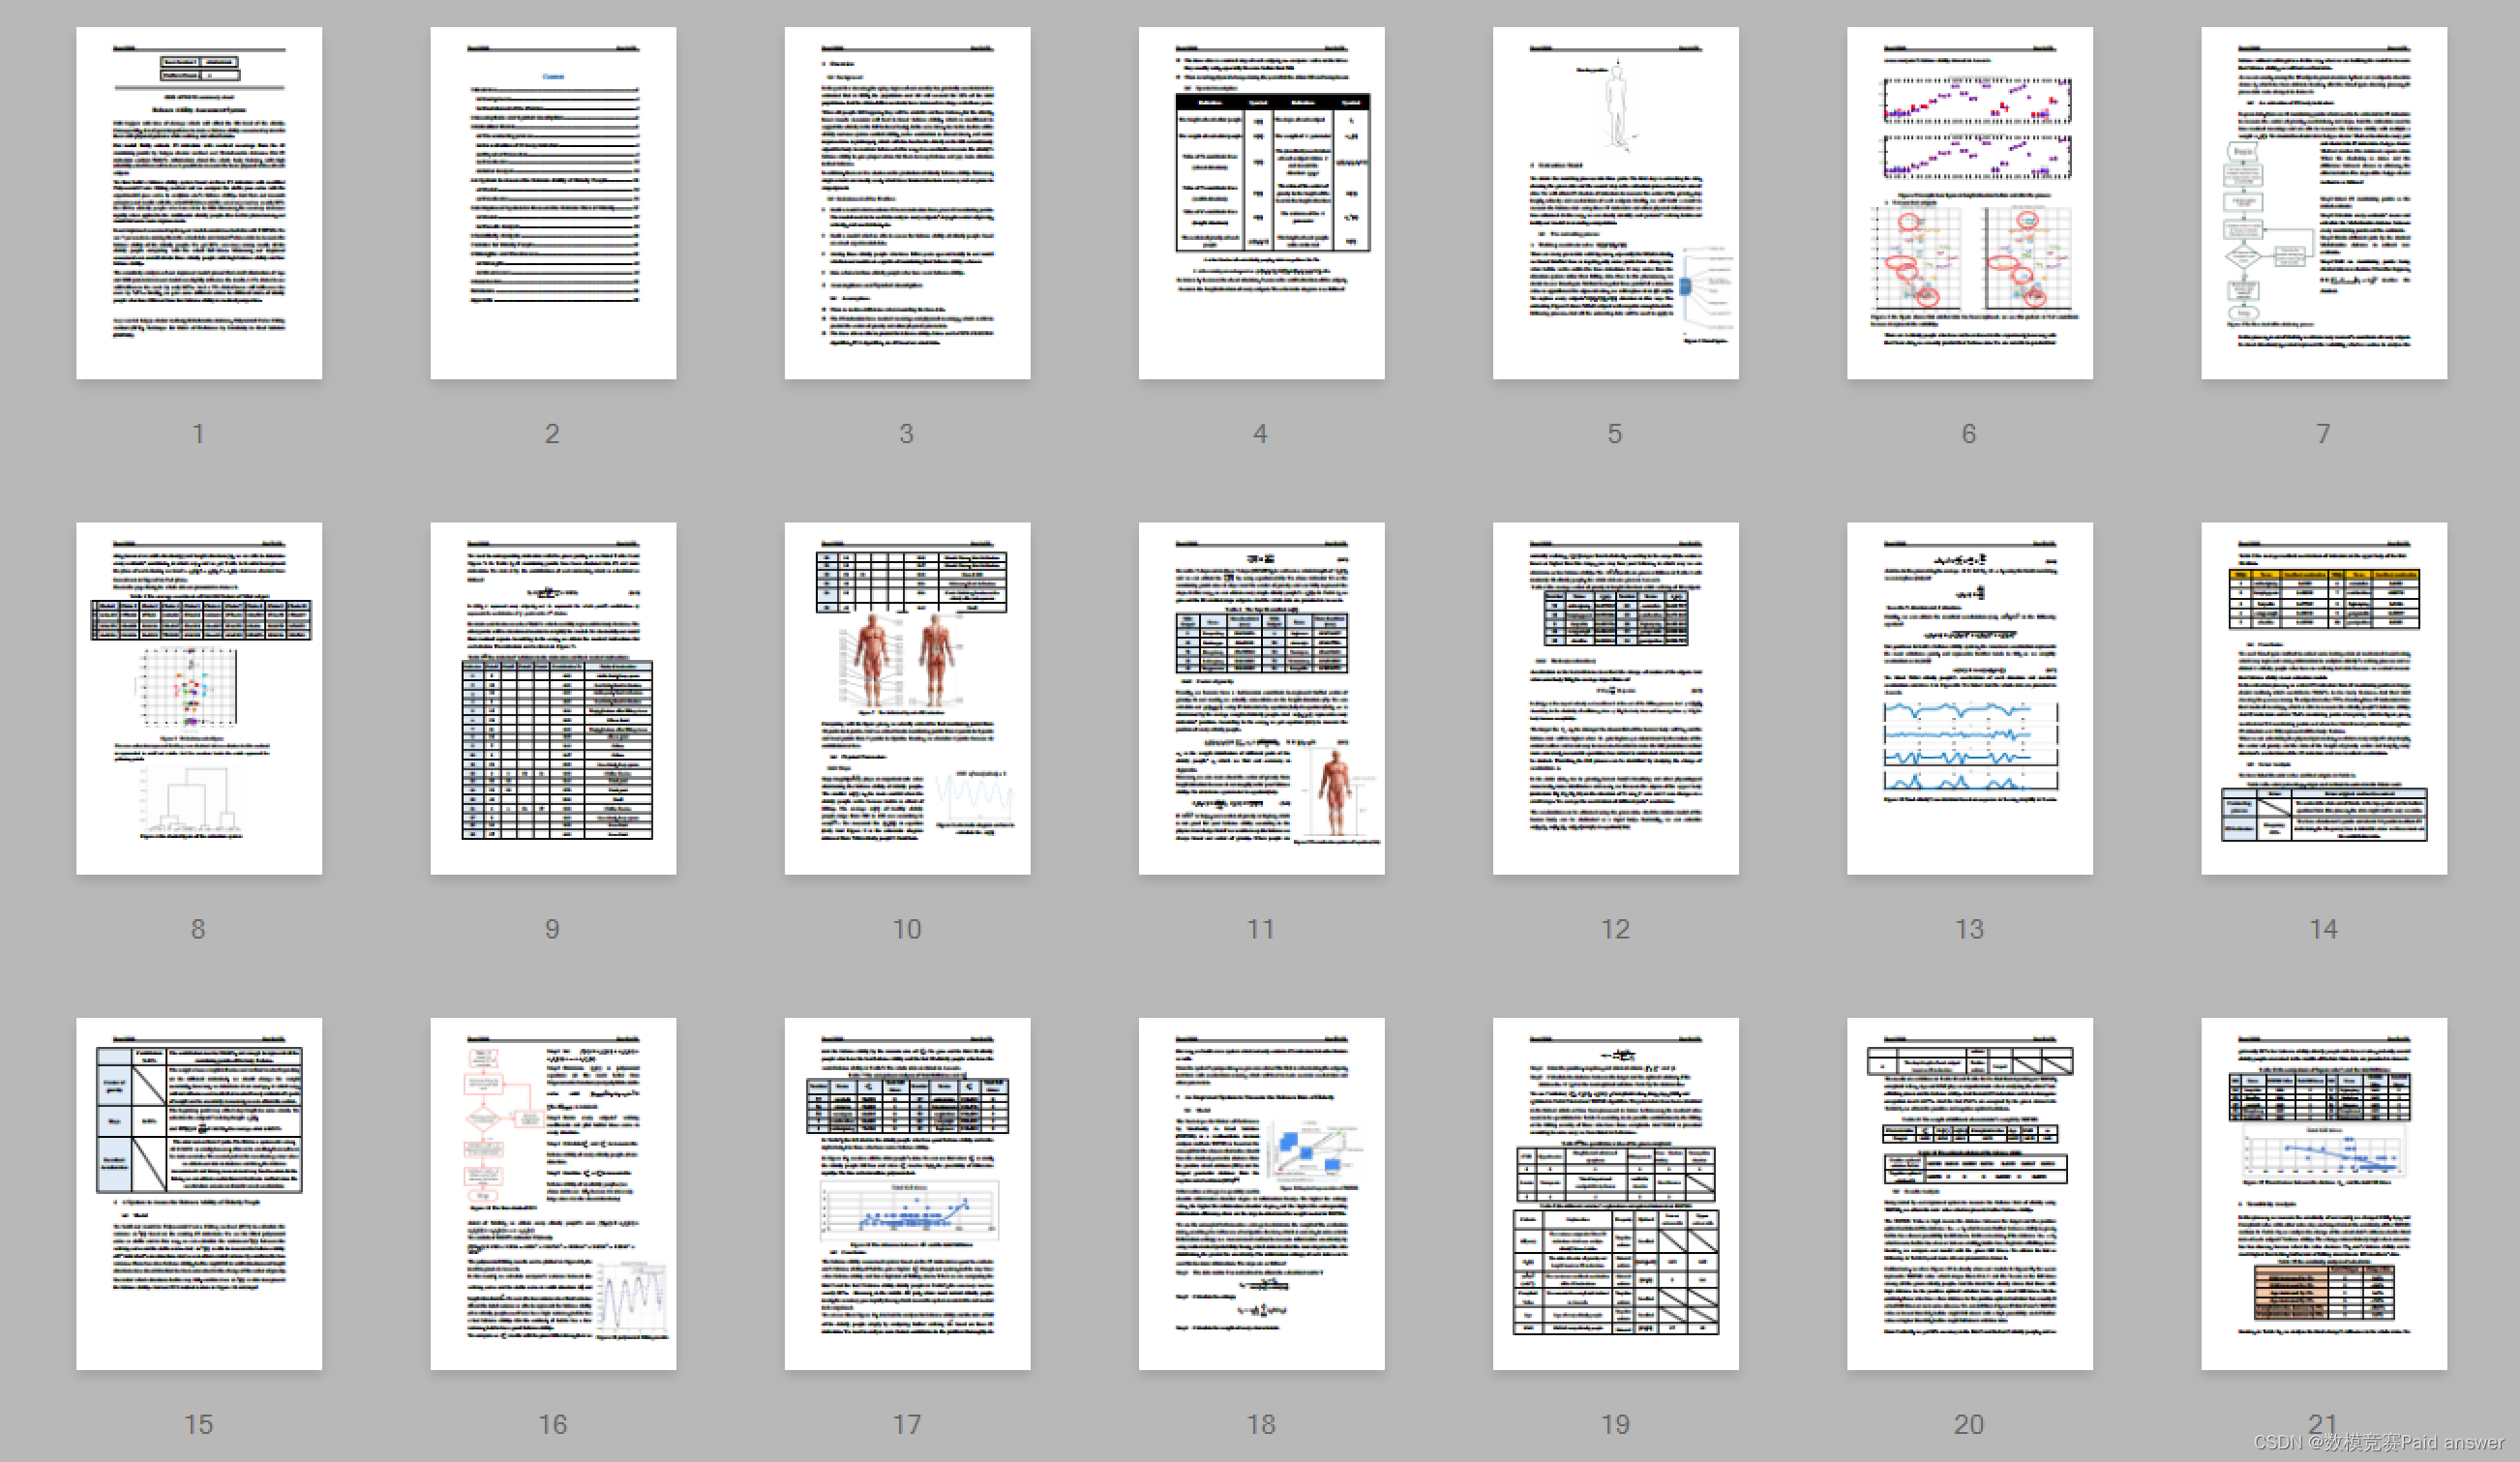The image size is (2520, 1462).
Task: Open page 3 thumbnail
Action: [x=907, y=203]
